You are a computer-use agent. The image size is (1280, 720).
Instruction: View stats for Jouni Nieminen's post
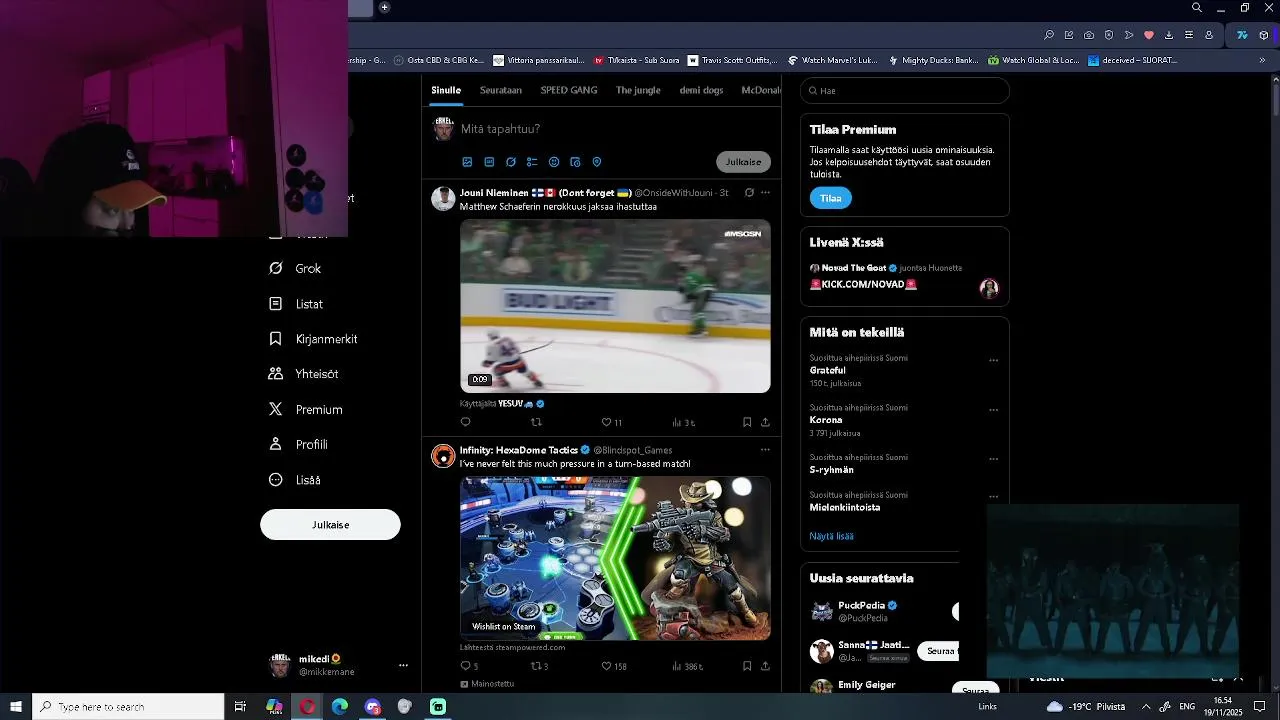coord(683,422)
